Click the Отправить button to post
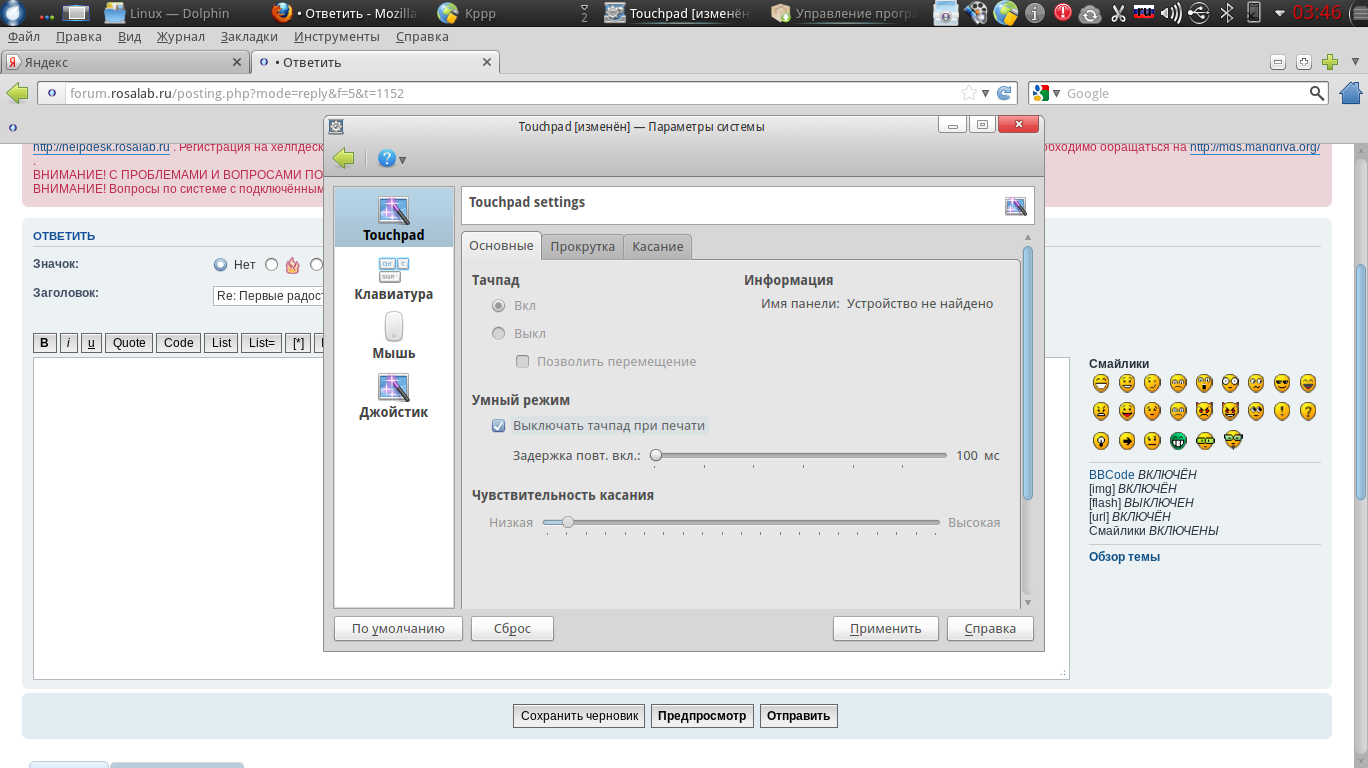Image resolution: width=1368 pixels, height=768 pixels. tap(799, 716)
